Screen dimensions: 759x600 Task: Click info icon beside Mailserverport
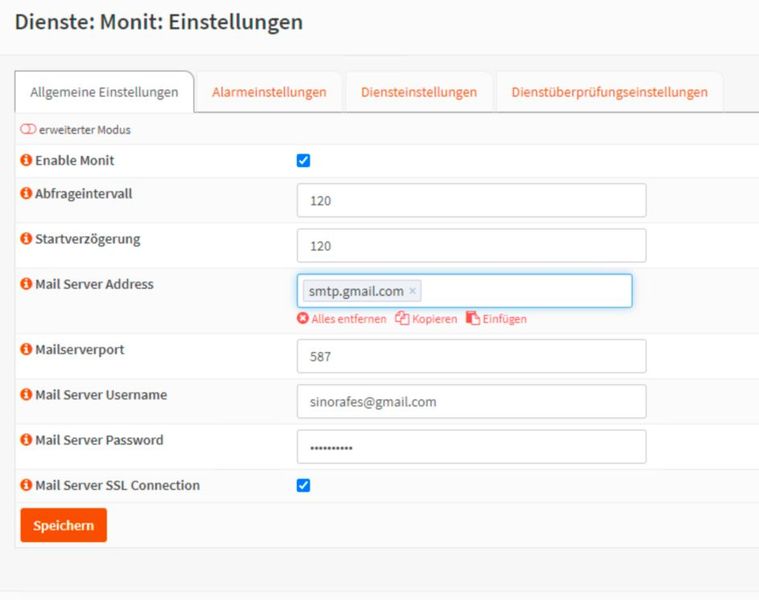tap(27, 350)
